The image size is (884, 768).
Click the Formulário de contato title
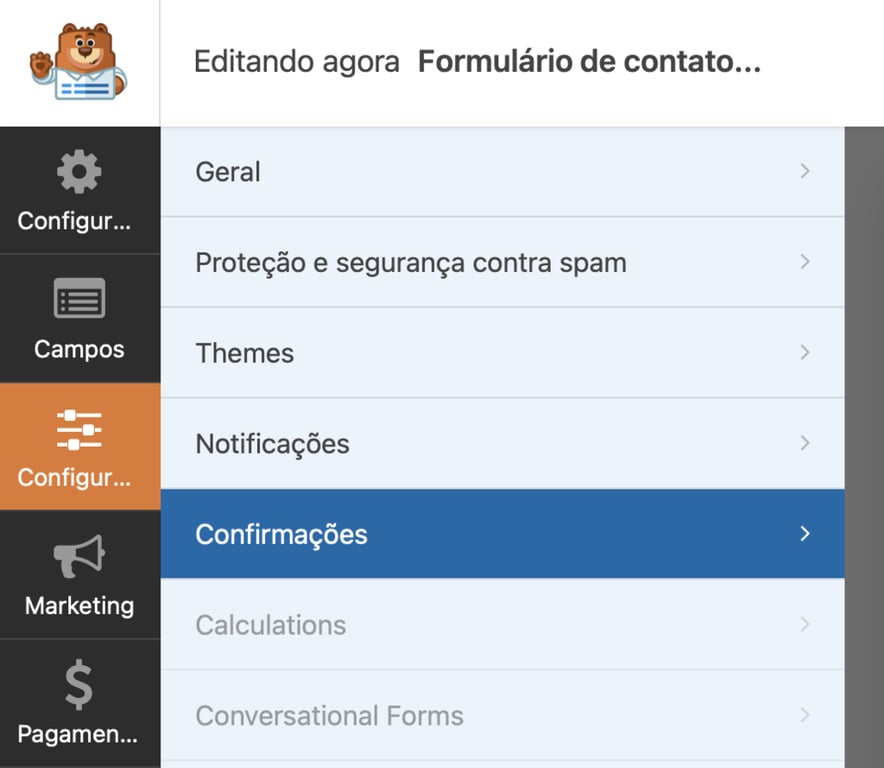point(590,61)
